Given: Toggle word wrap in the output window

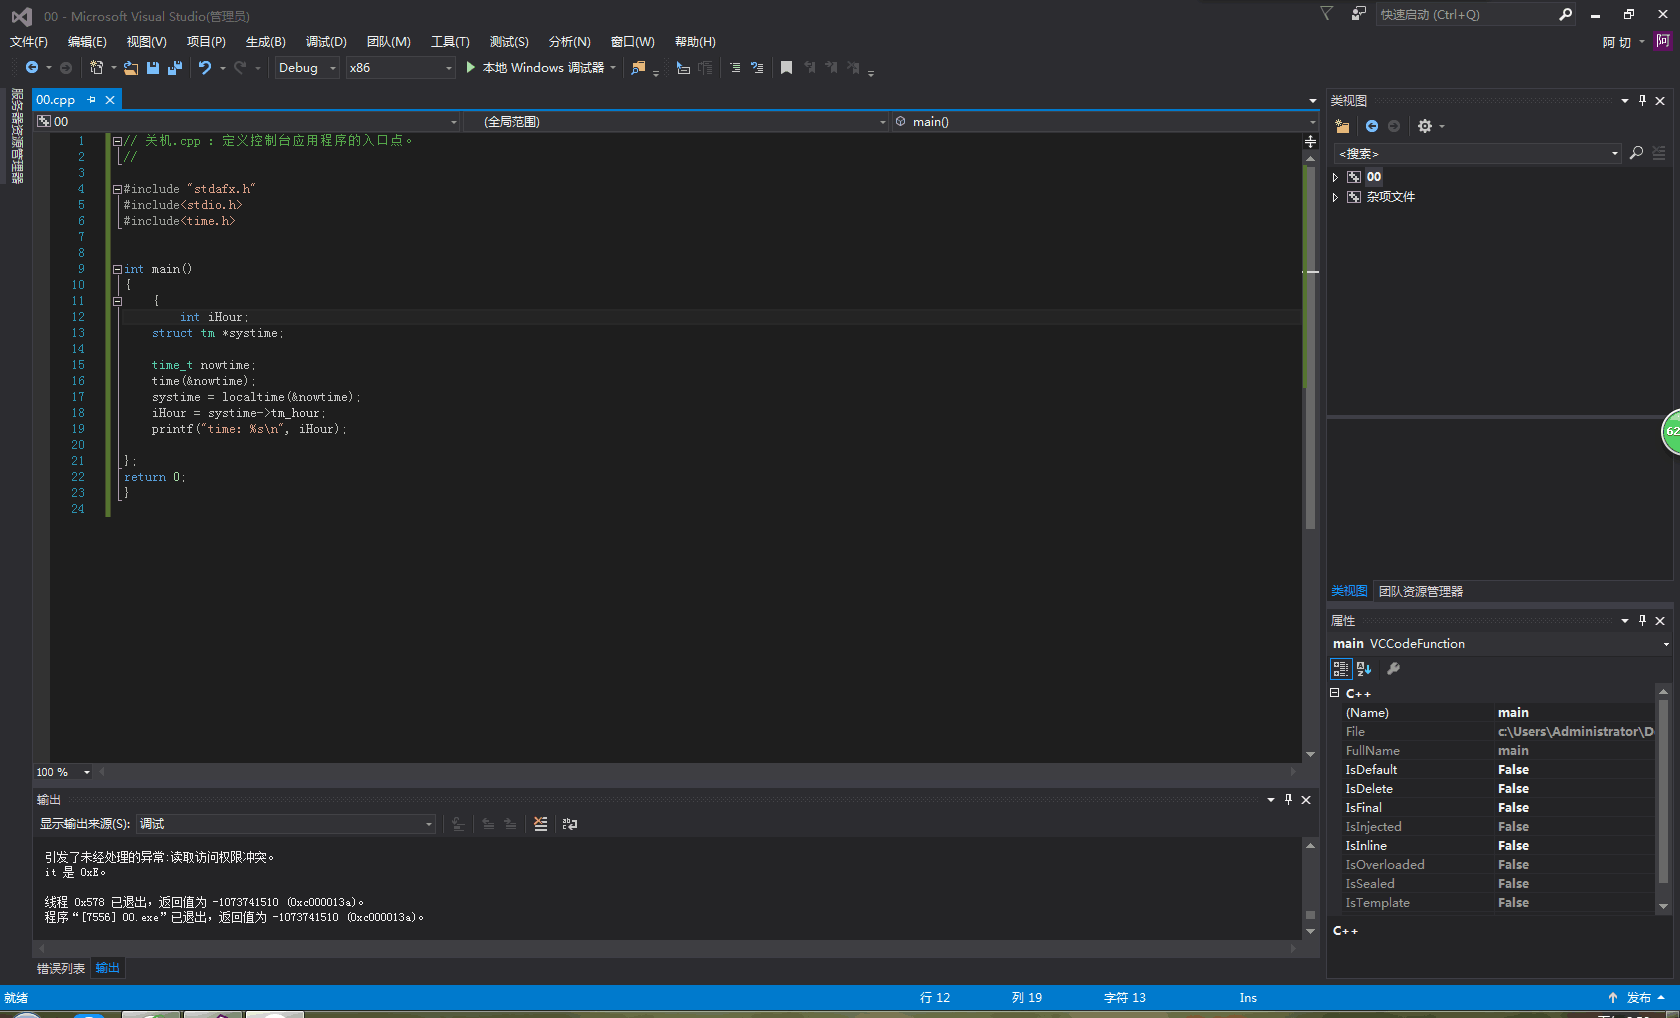Looking at the screenshot, I should tap(570, 824).
